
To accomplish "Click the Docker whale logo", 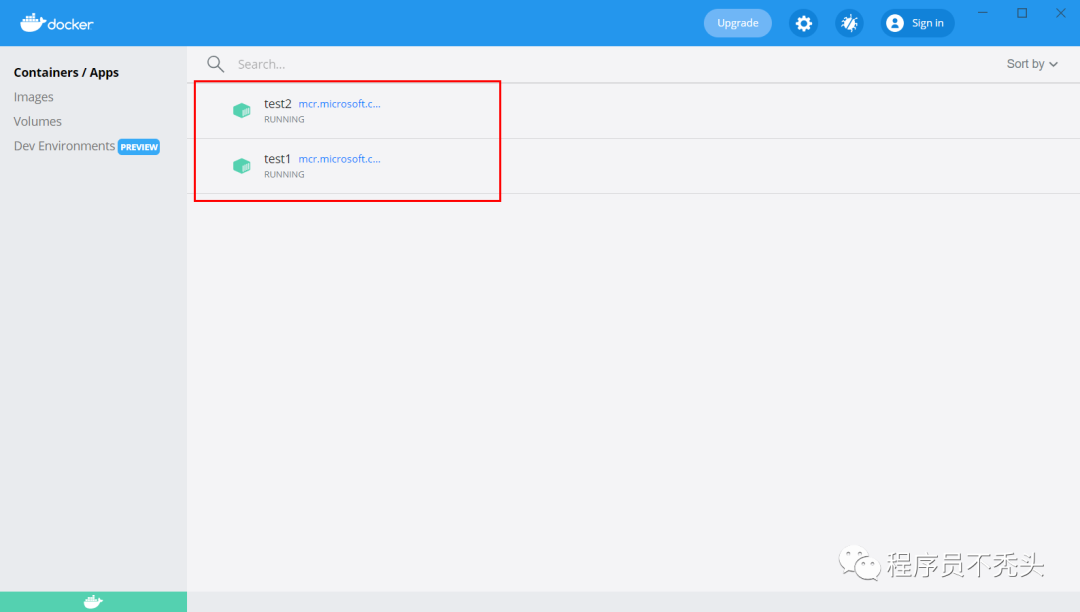I will (x=56, y=23).
